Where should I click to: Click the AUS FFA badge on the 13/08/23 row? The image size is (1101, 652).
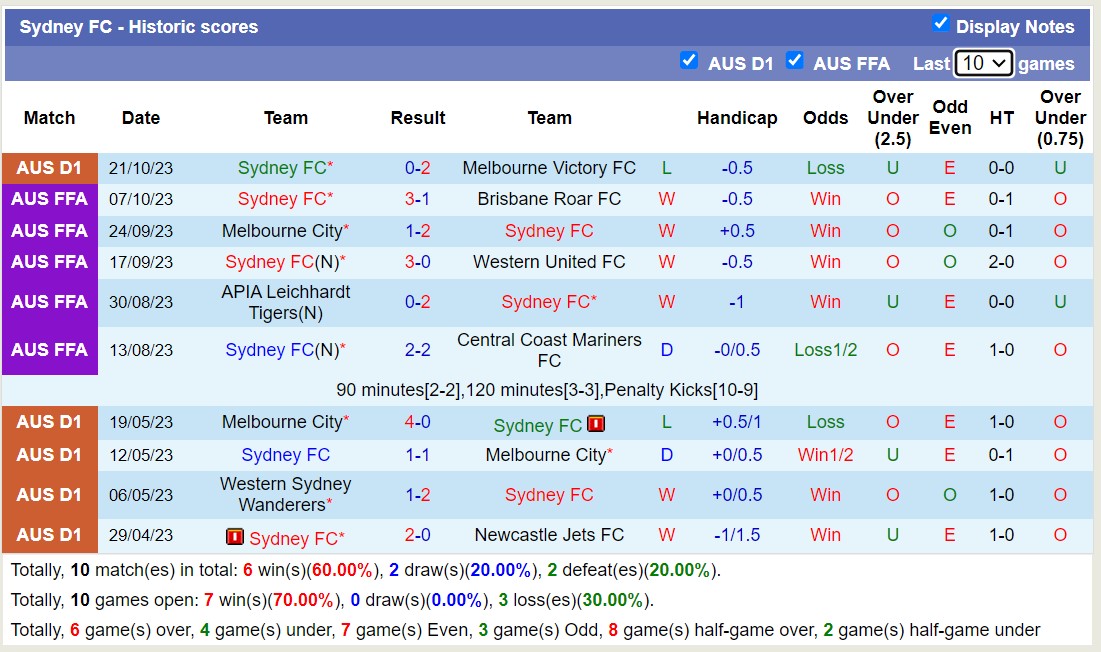click(x=49, y=350)
